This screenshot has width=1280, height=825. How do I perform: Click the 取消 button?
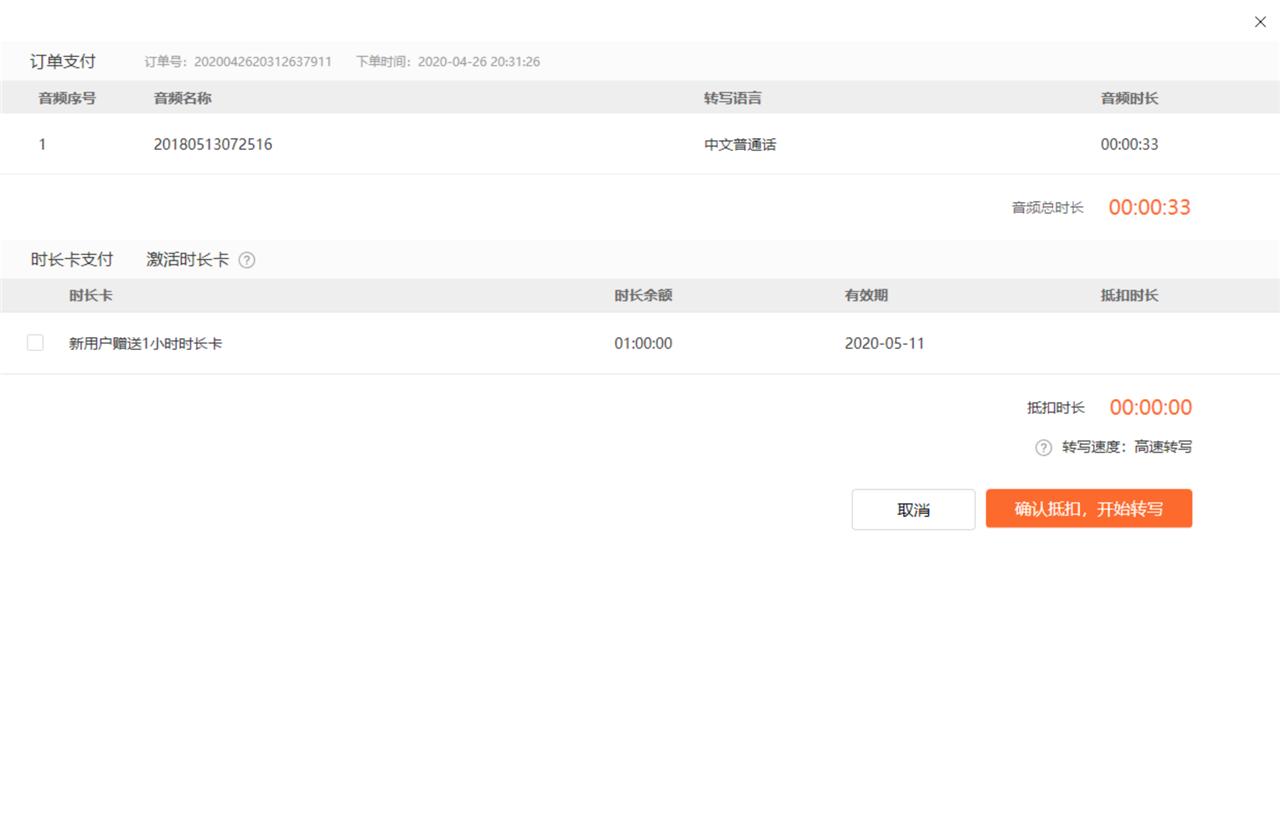pyautogui.click(x=913, y=509)
